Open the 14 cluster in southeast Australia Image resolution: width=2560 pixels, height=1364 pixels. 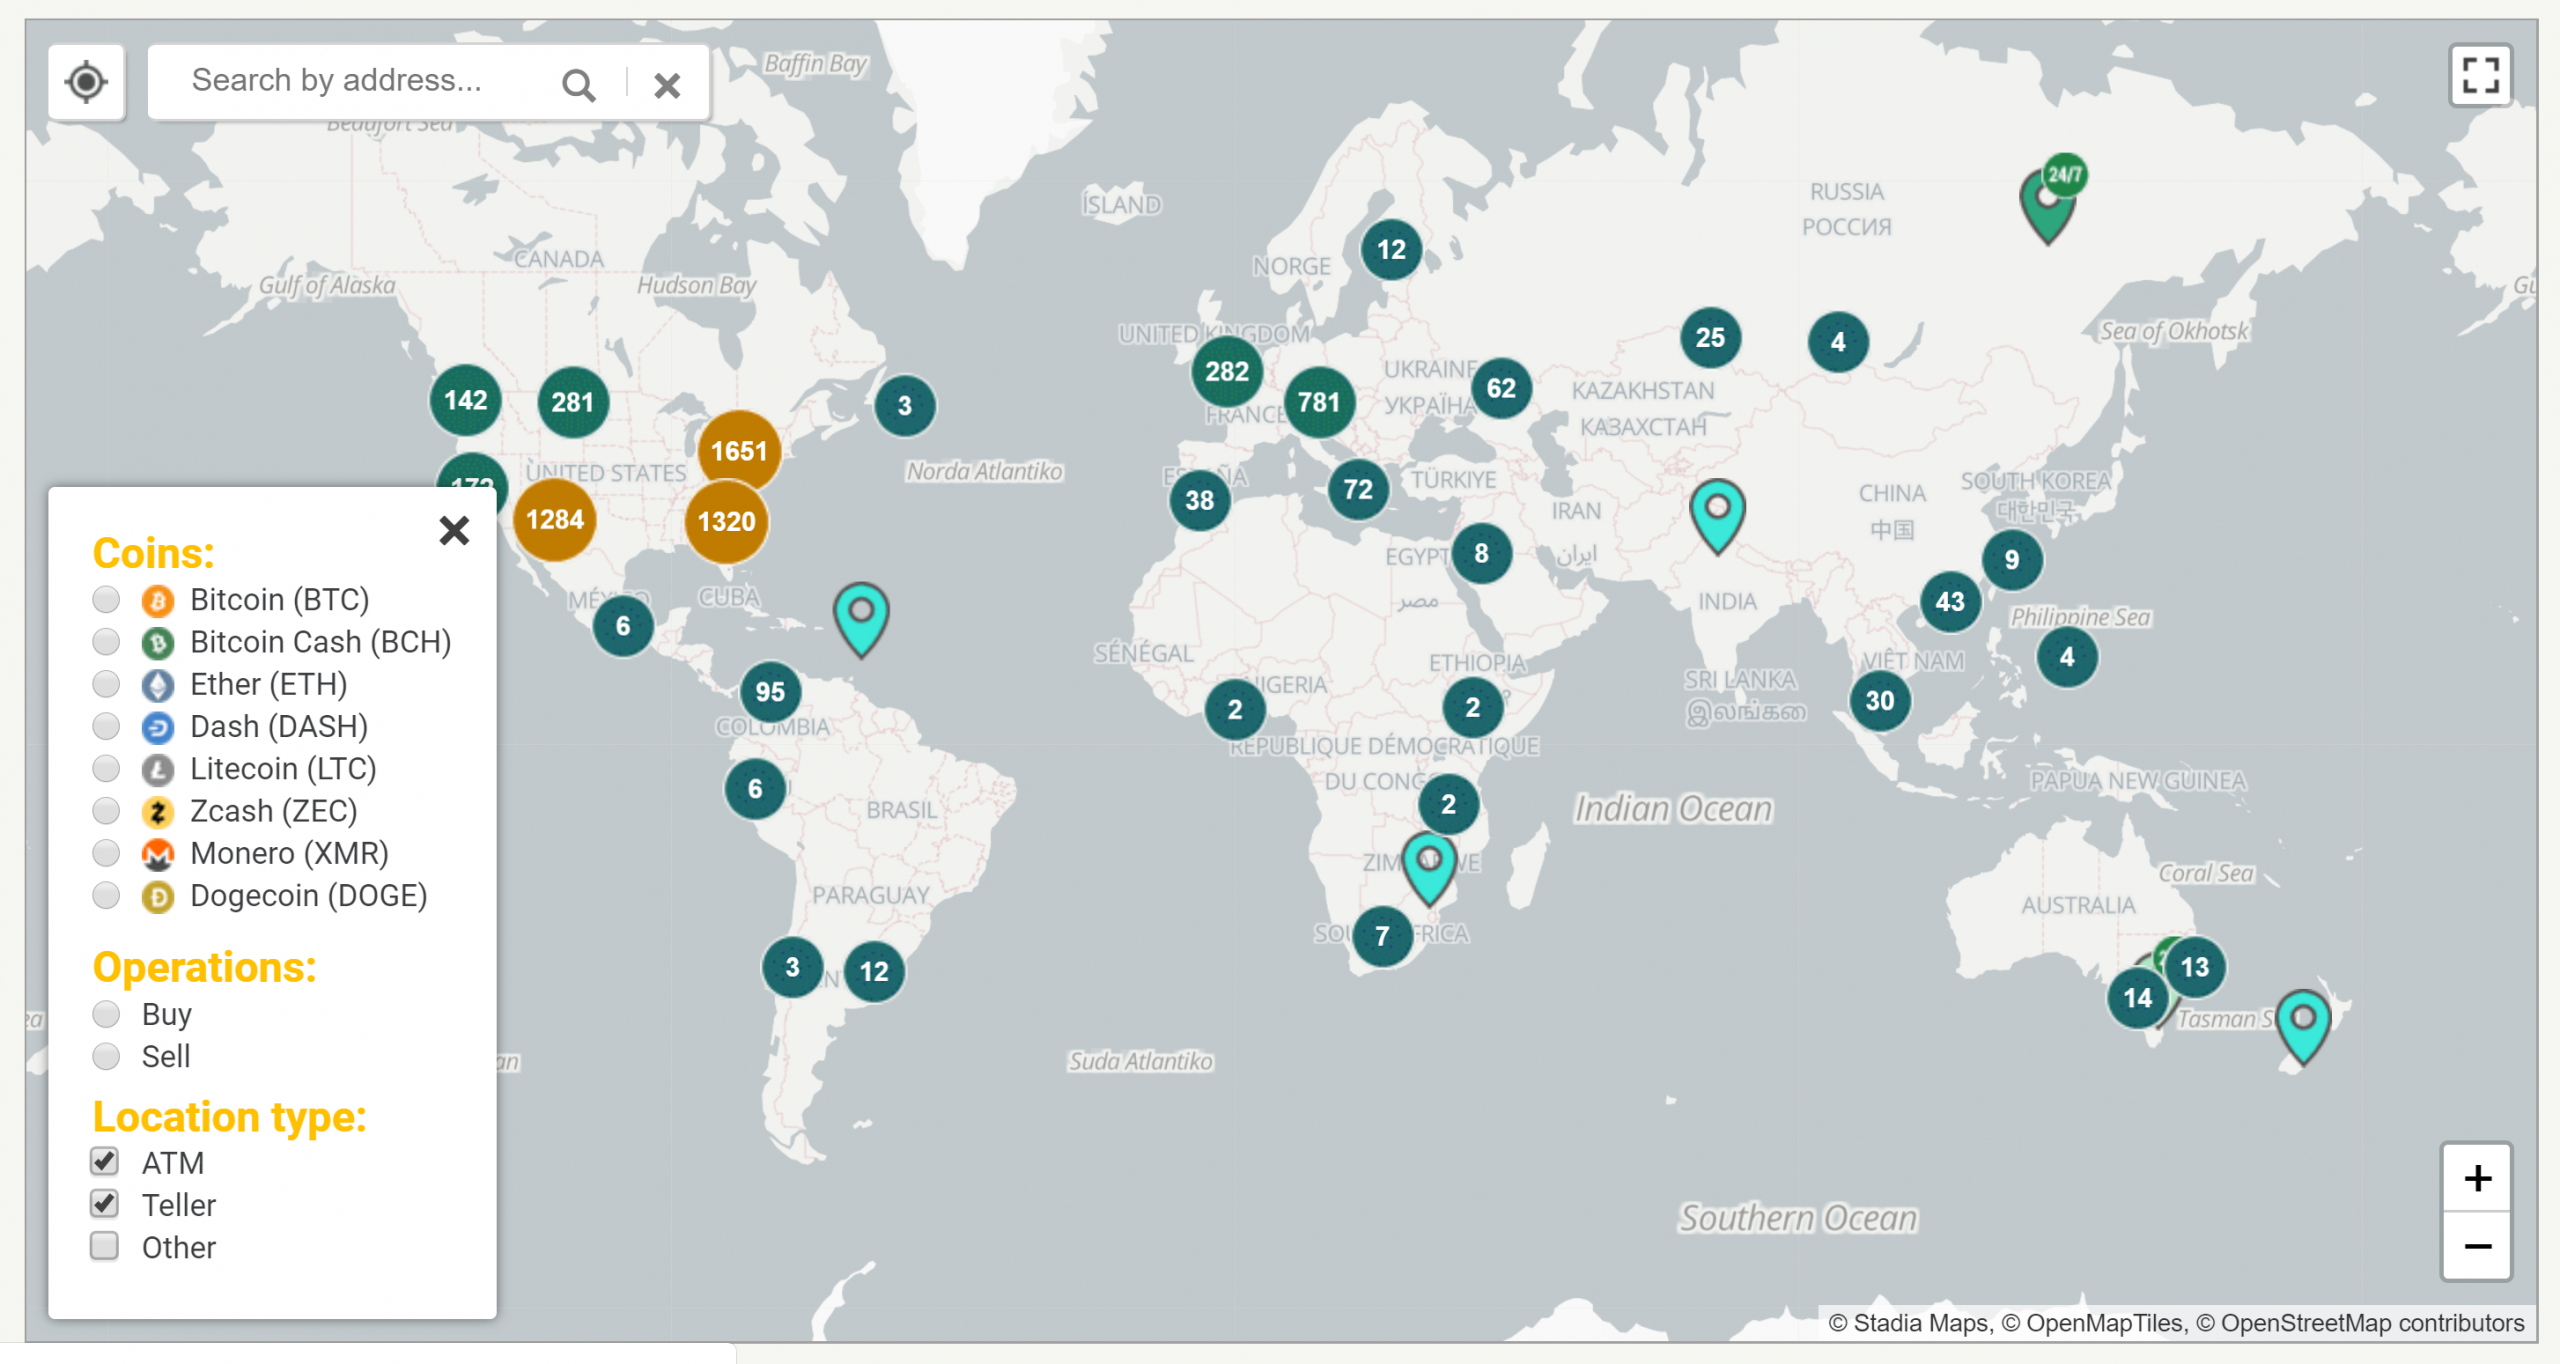(2138, 998)
